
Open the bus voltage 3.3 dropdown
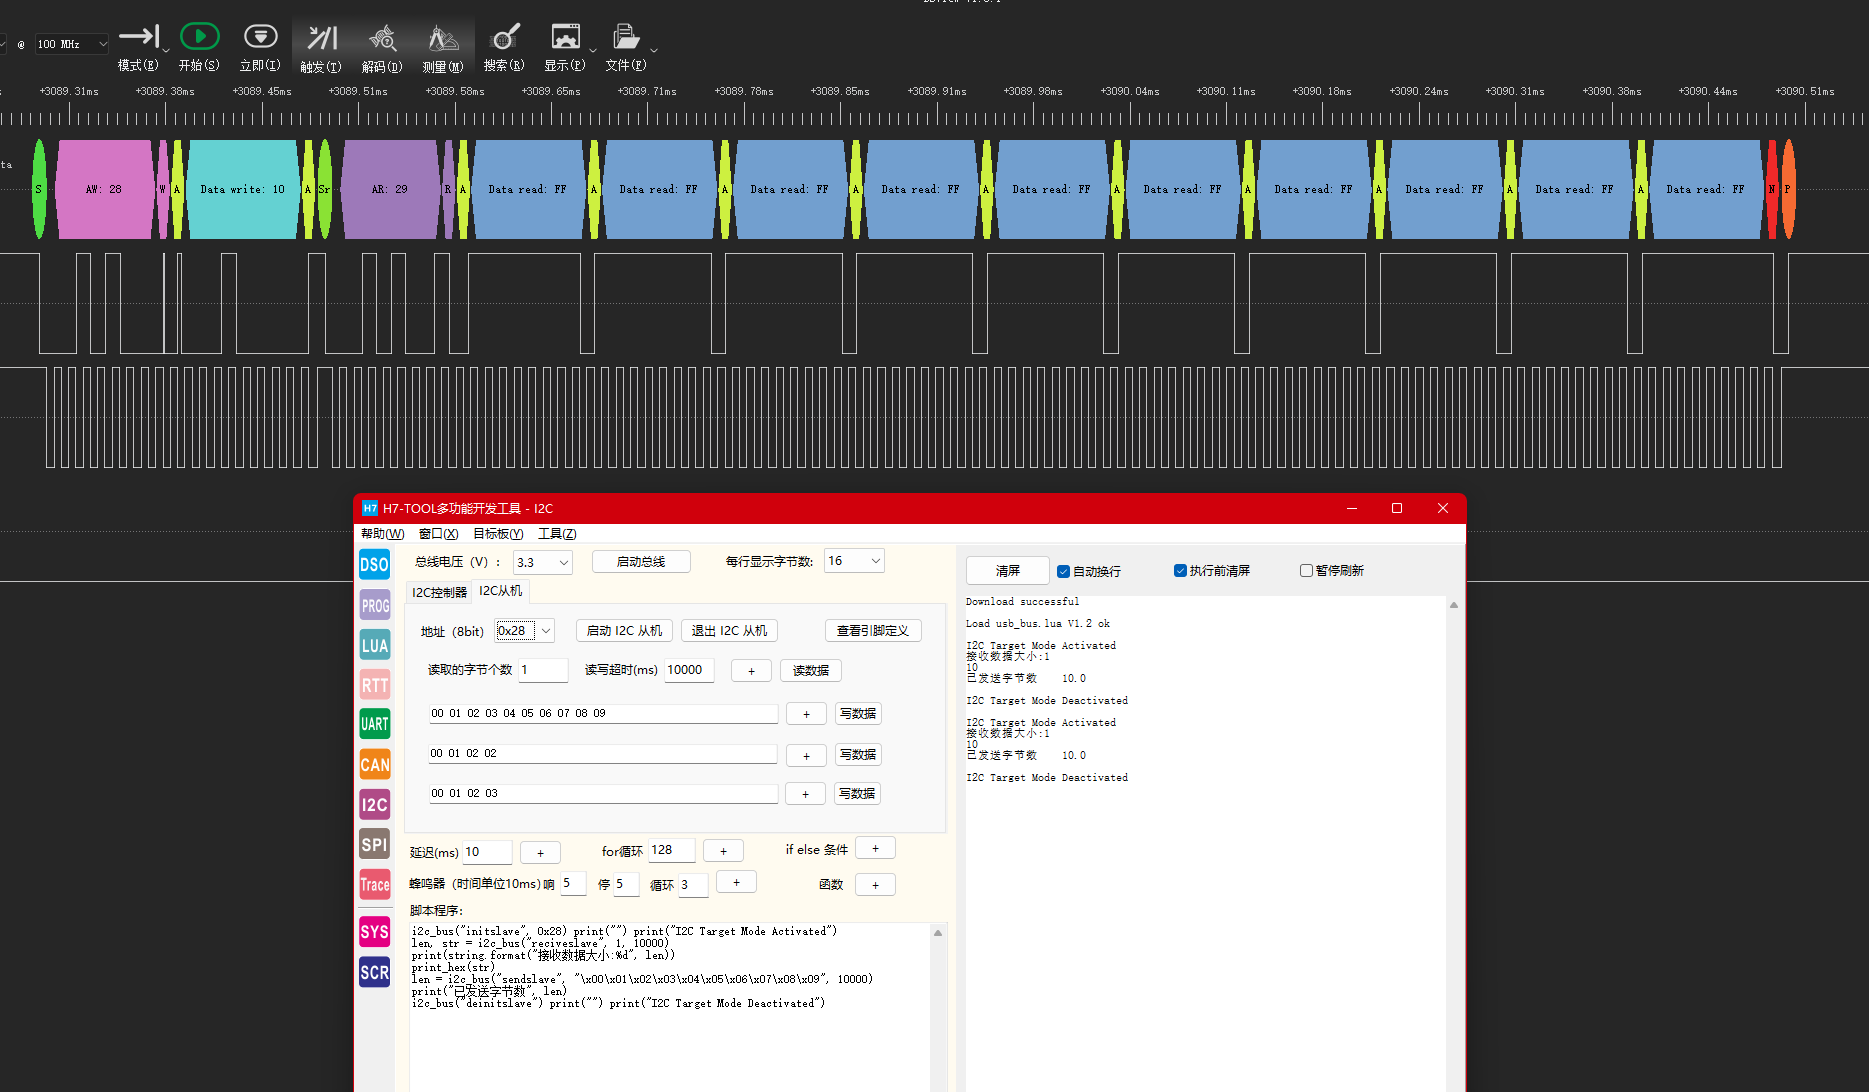coord(542,562)
